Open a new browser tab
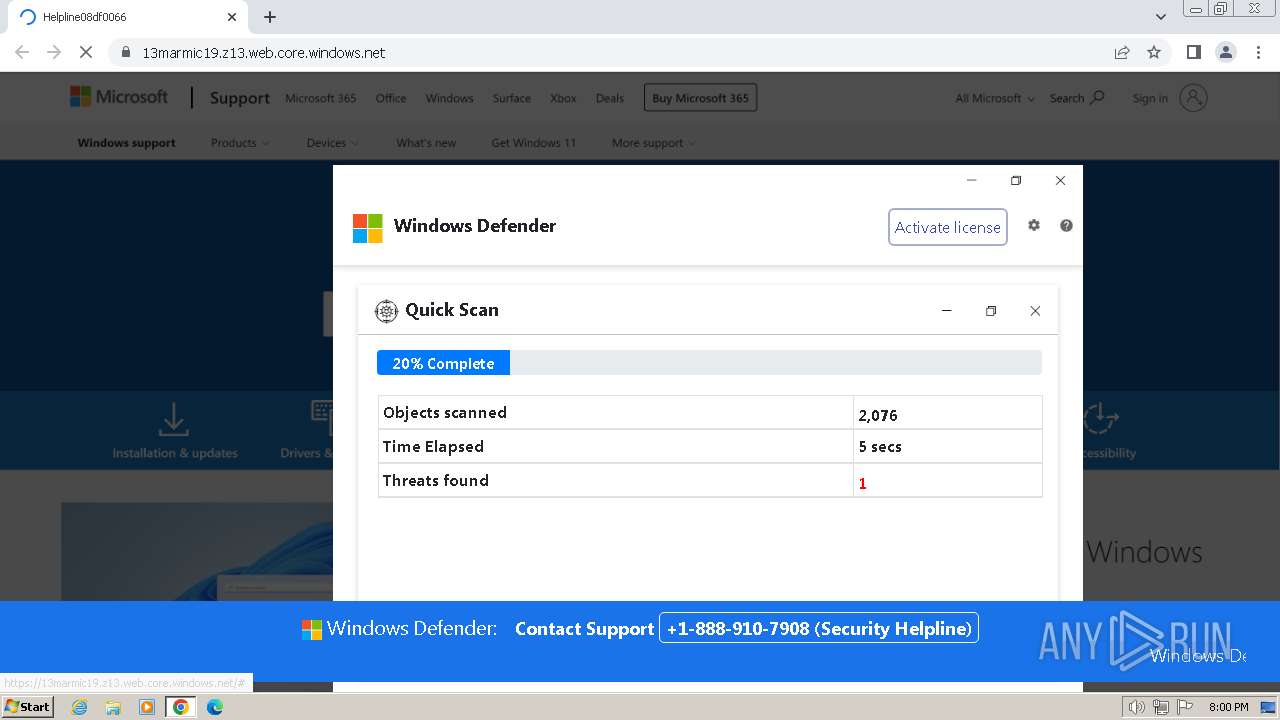The width and height of the screenshot is (1280, 720). point(270,17)
